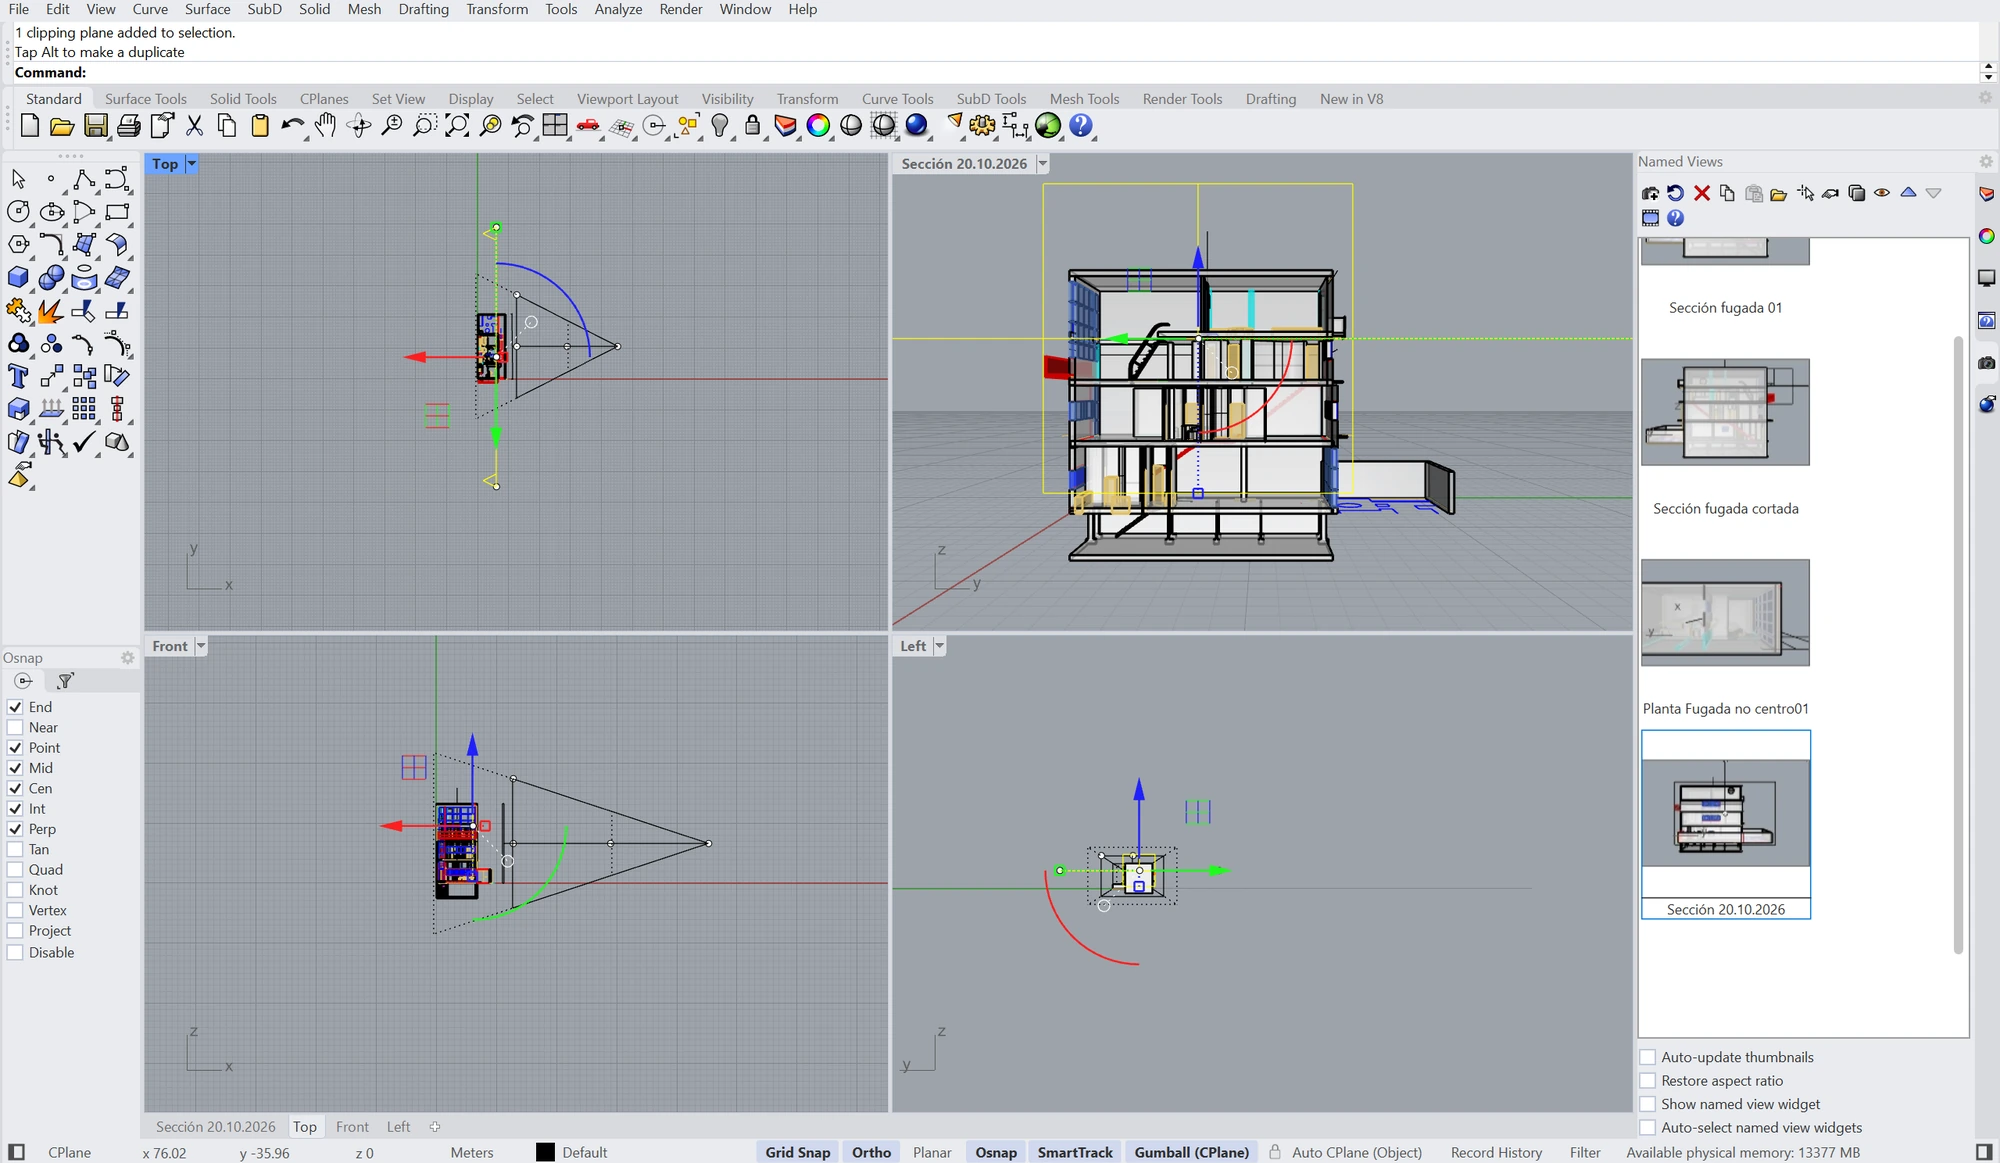Viewport: 2000px width, 1163px height.
Task: Toggle the Near osnap checkbox
Action: coord(15,727)
